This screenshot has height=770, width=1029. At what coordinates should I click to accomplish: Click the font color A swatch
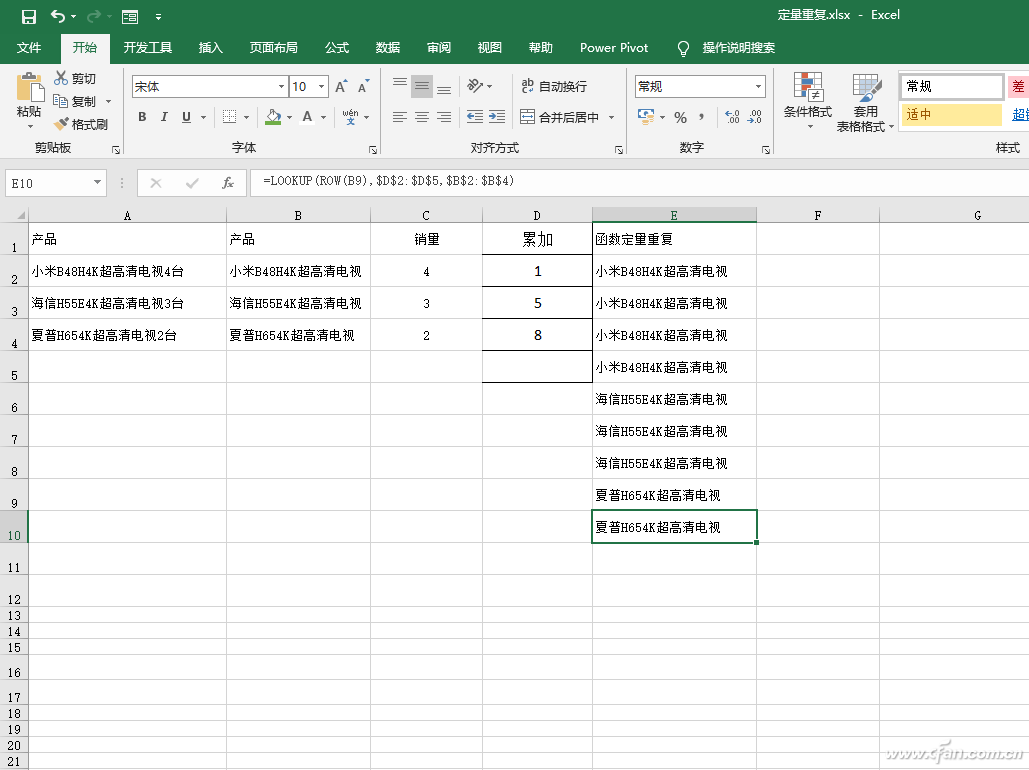pos(307,117)
